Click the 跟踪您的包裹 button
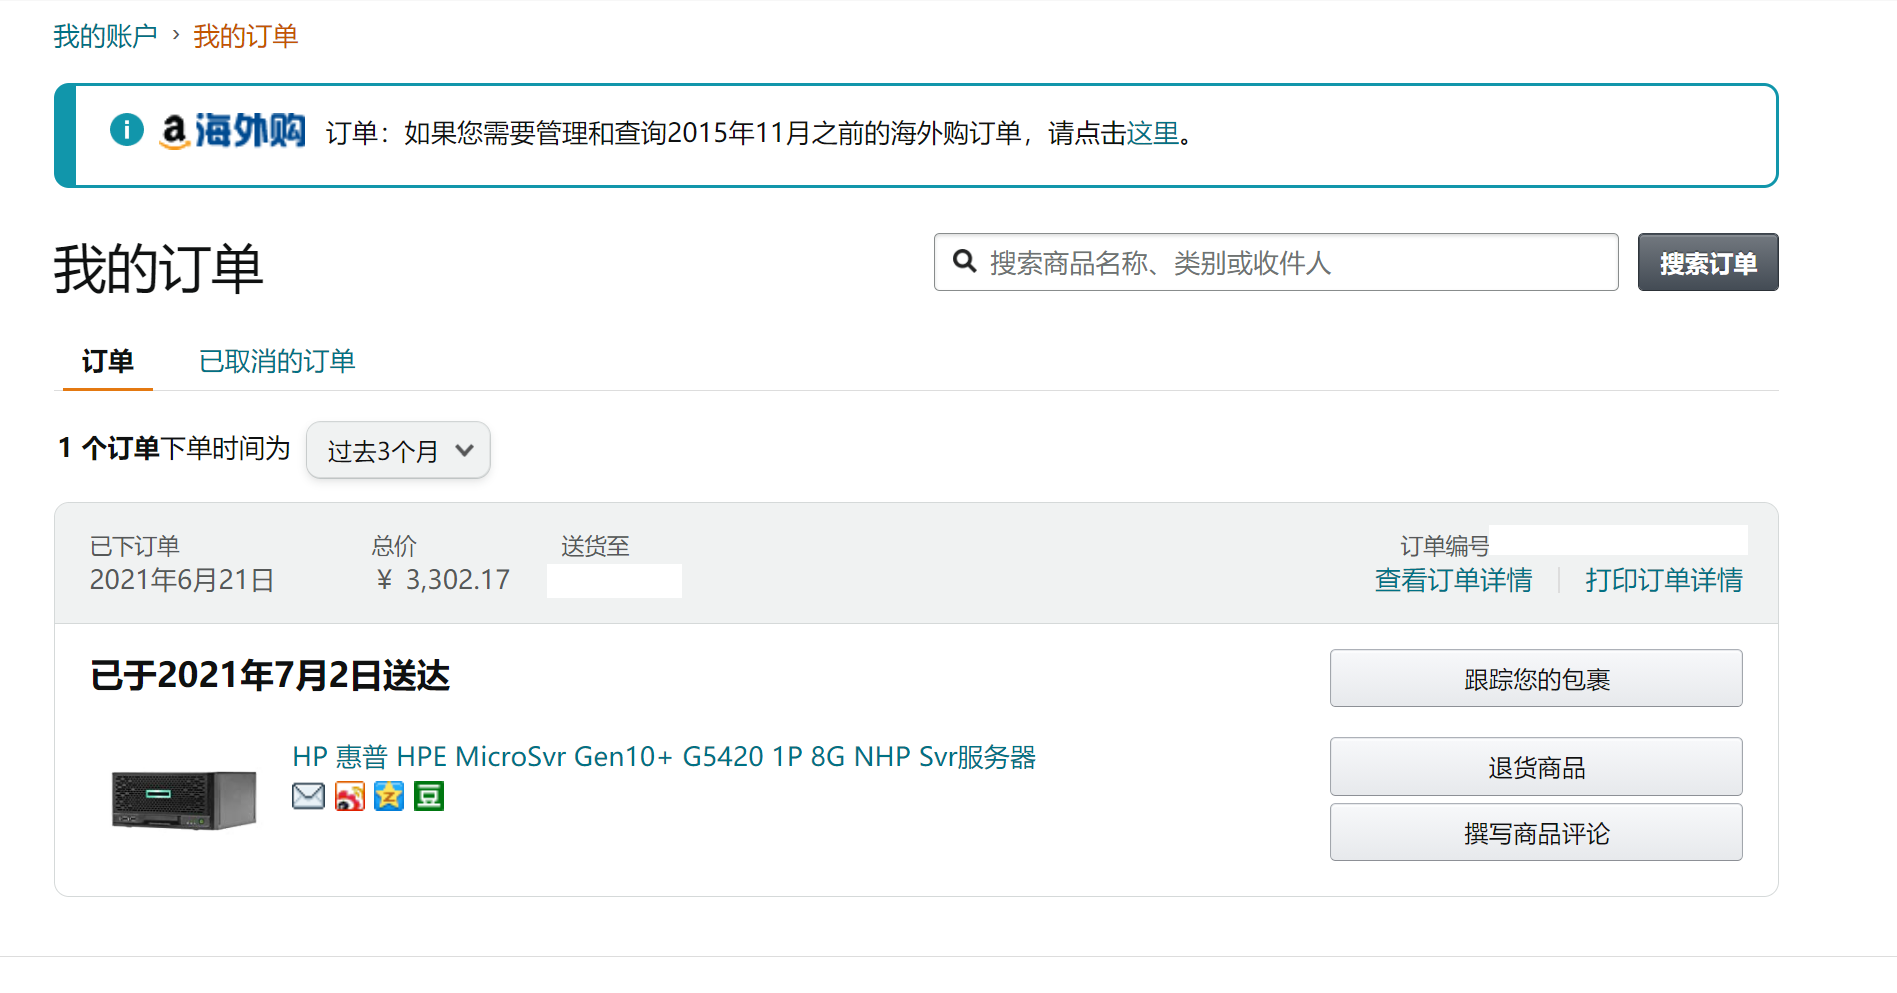 [x=1535, y=679]
